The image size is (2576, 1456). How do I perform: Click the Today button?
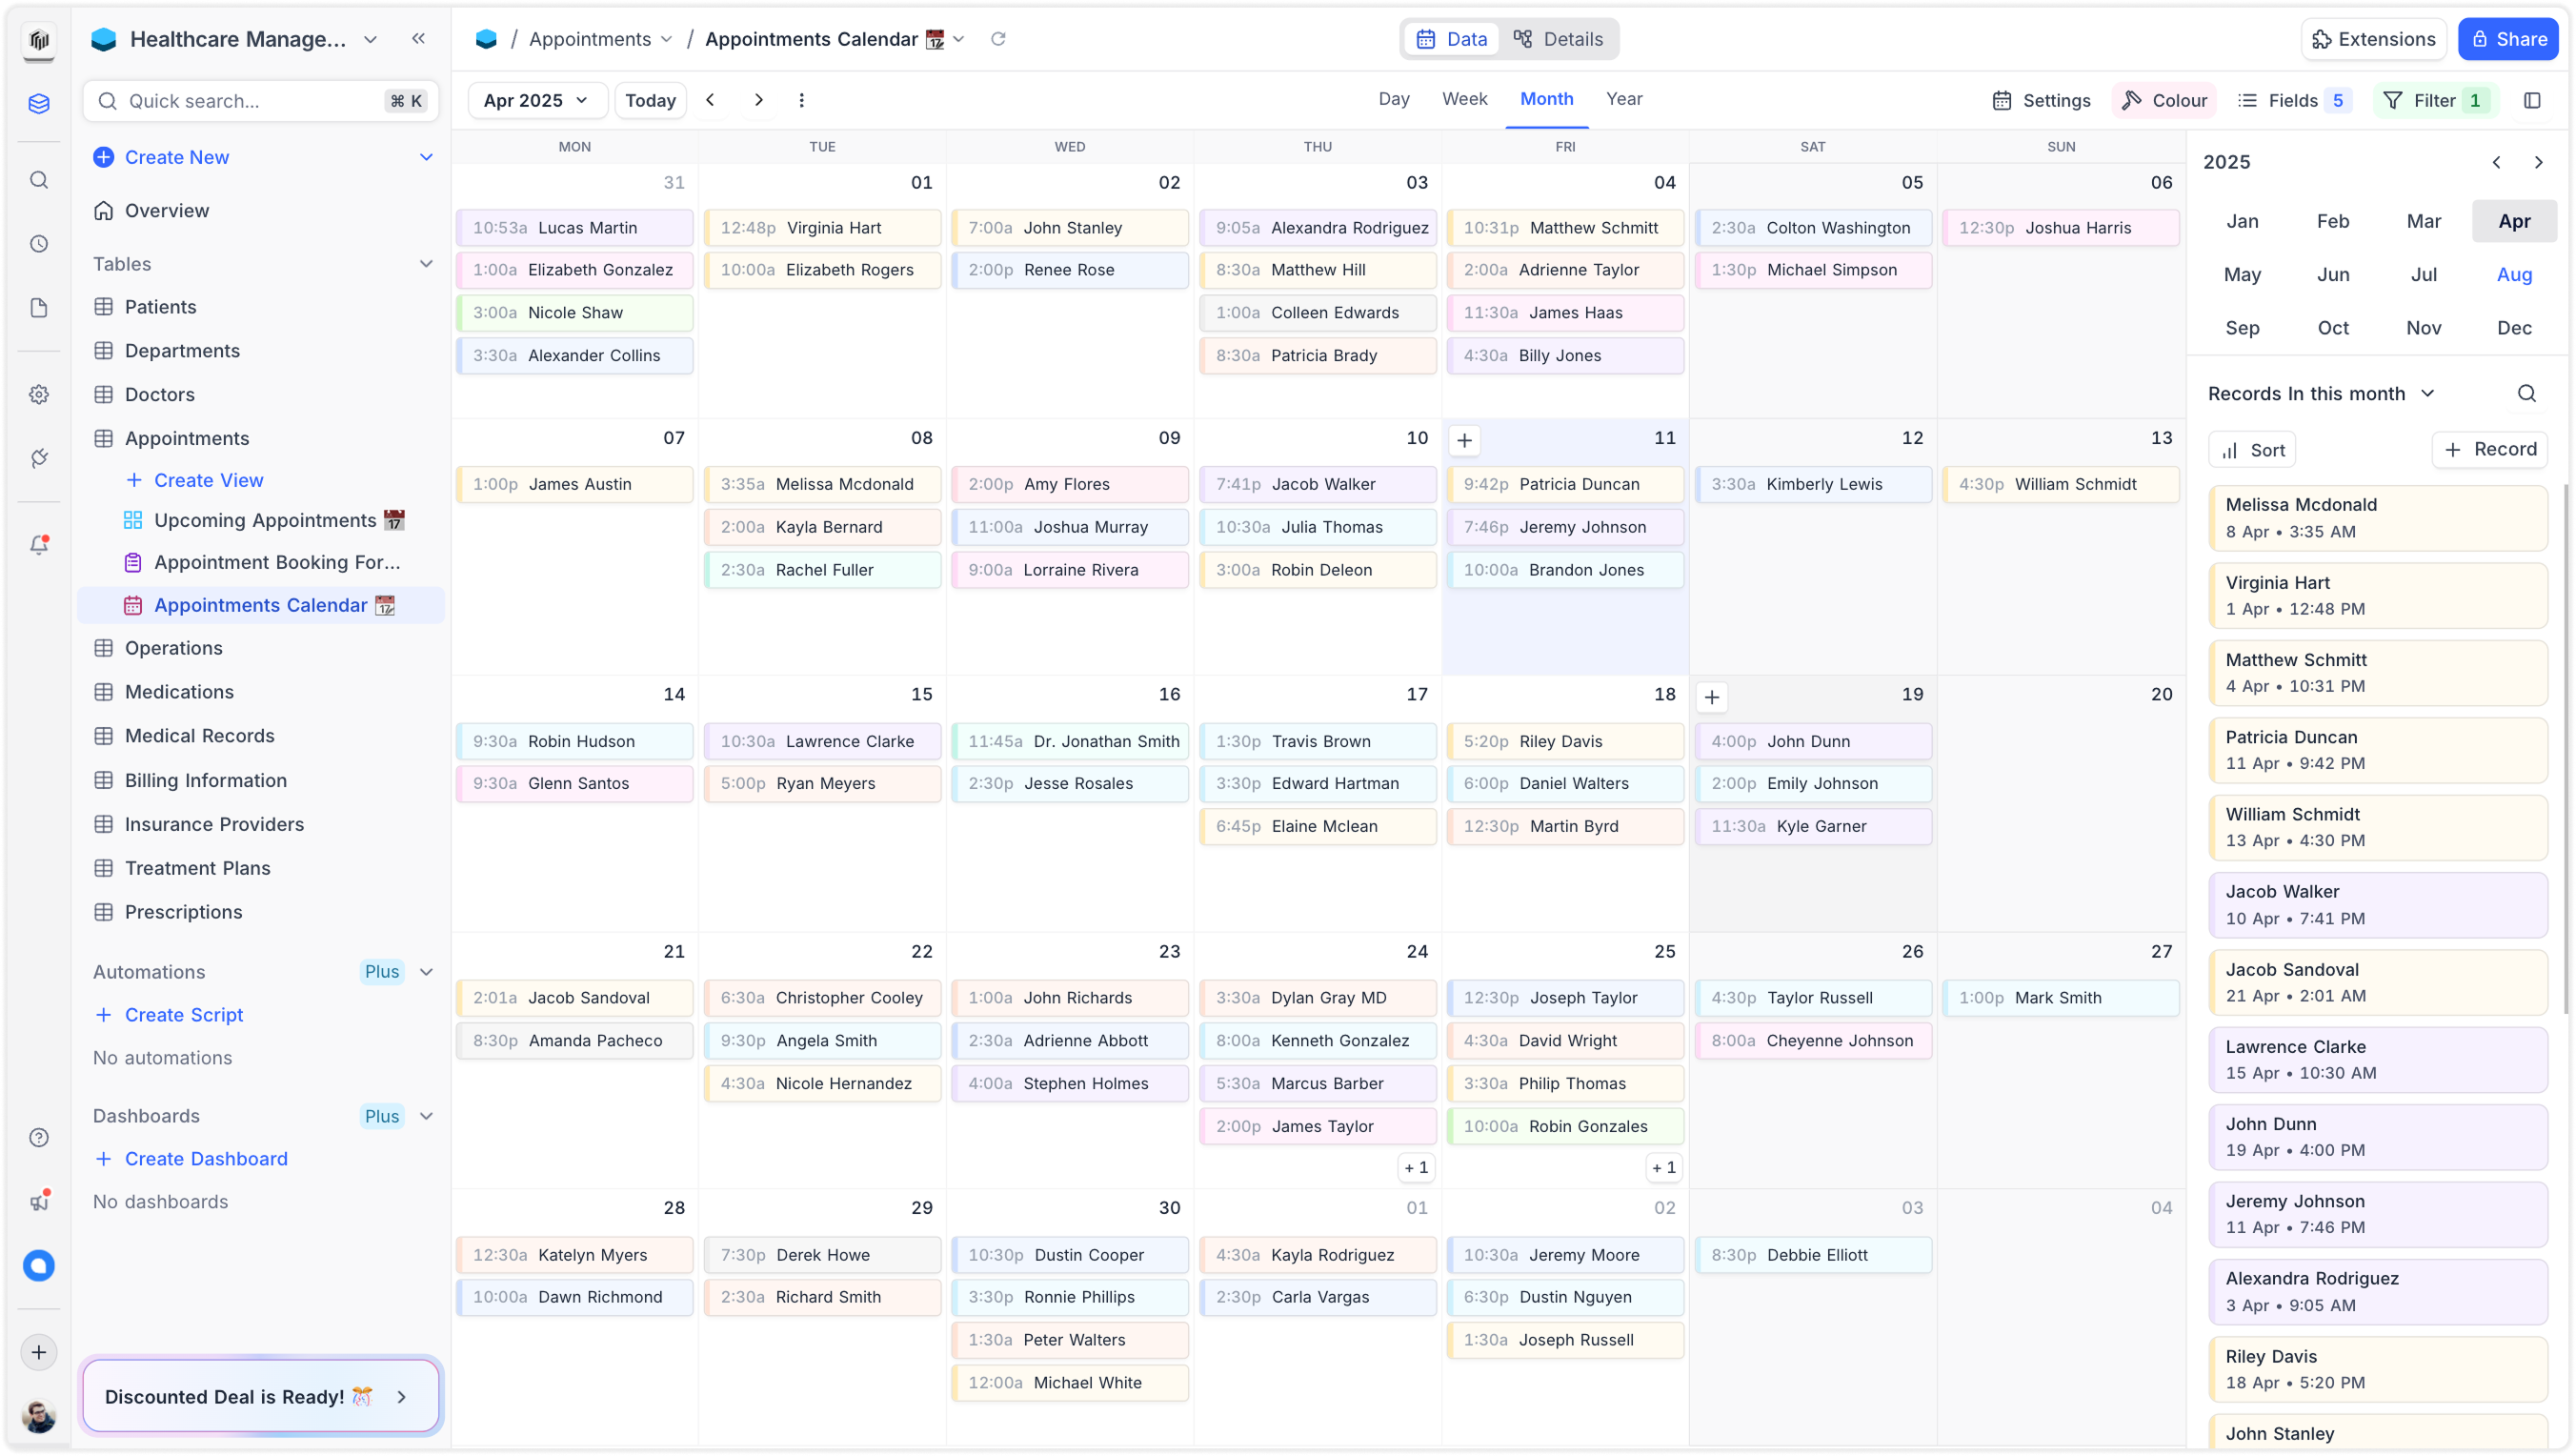click(x=650, y=100)
